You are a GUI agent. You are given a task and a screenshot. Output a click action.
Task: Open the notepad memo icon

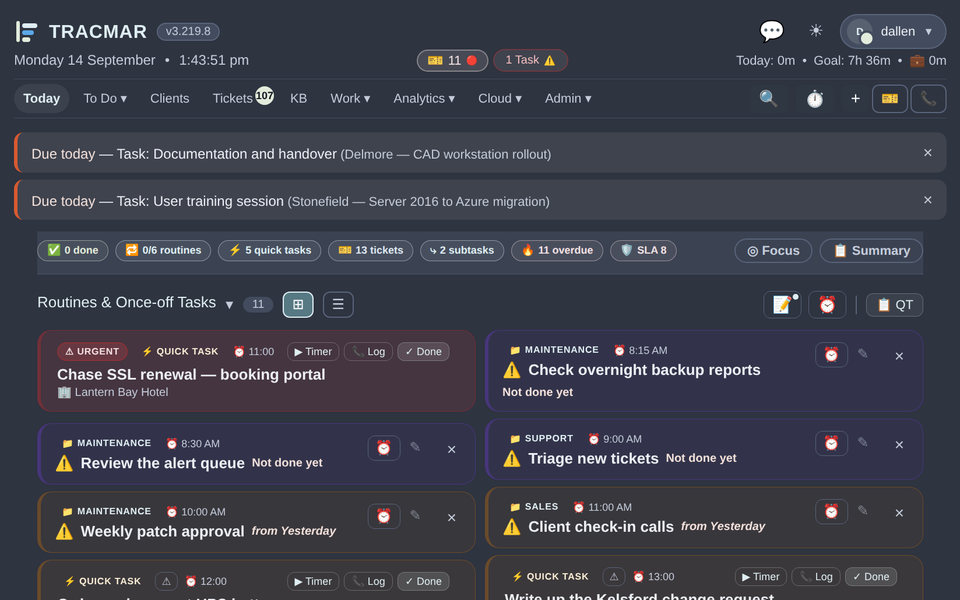tap(782, 304)
